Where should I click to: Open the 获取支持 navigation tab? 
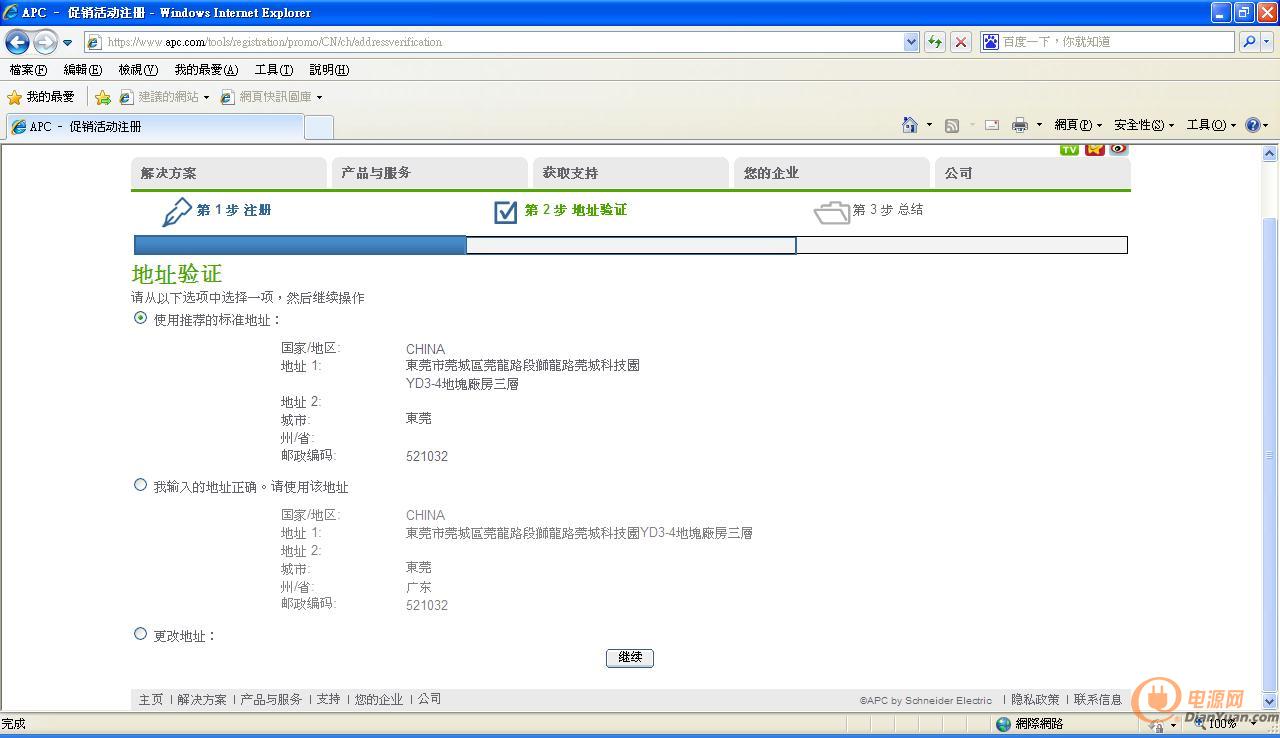point(631,173)
